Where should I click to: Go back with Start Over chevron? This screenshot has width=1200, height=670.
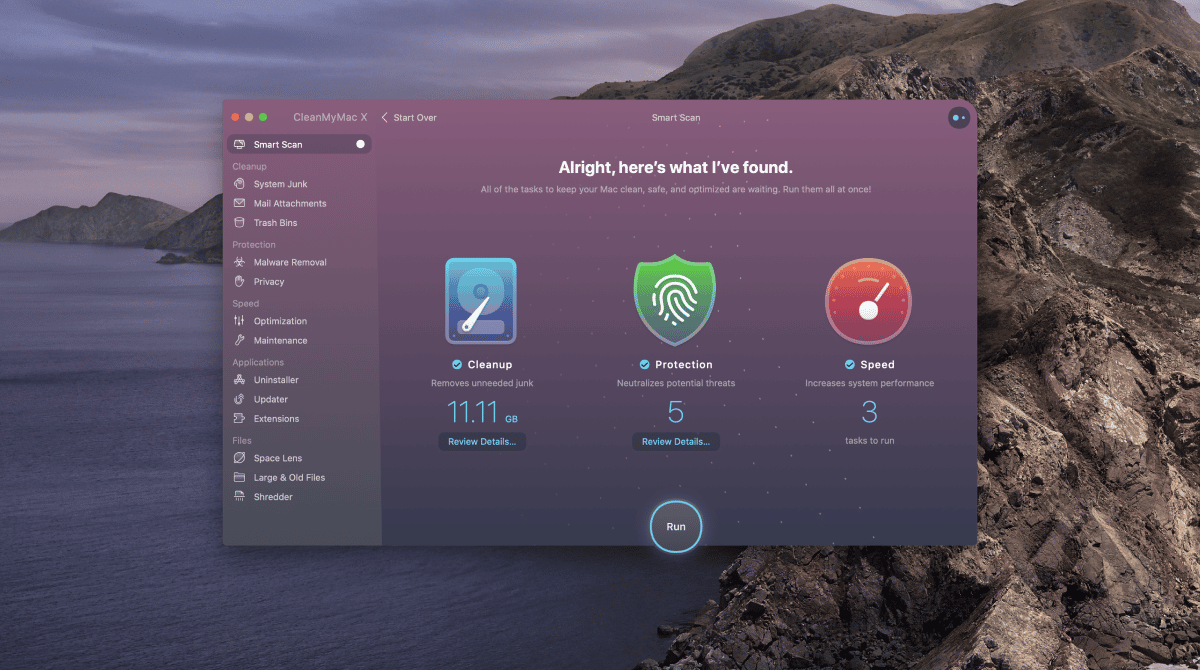tap(385, 118)
